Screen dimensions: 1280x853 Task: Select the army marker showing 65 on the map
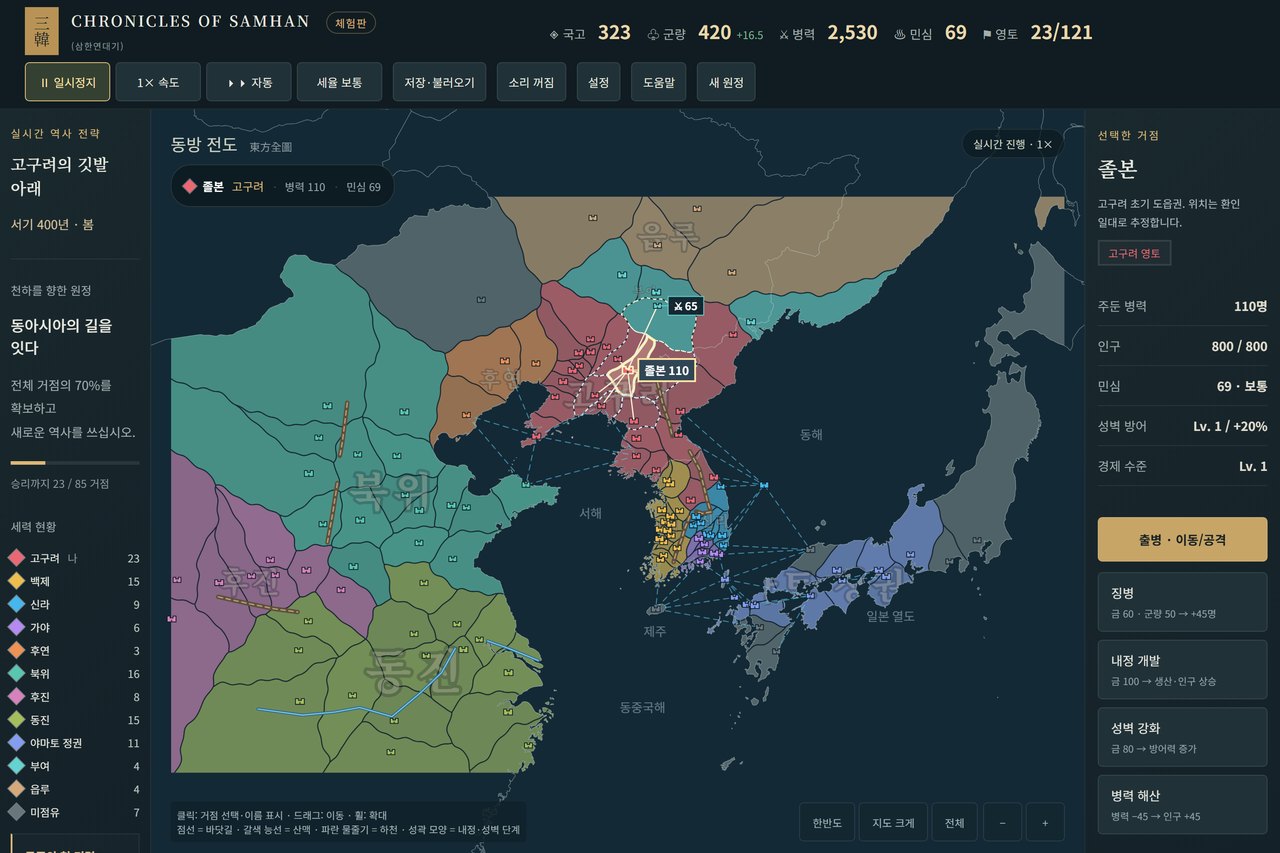click(x=685, y=306)
